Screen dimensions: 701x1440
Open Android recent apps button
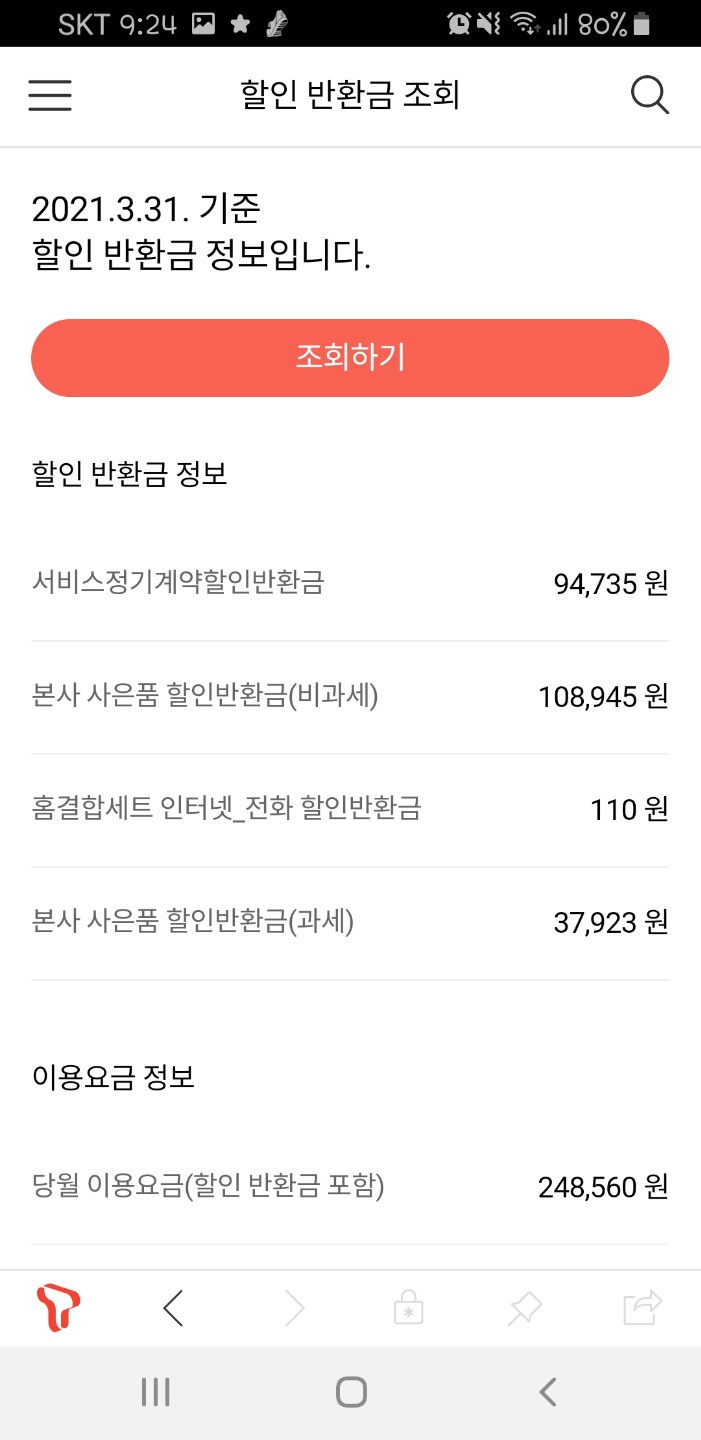(156, 1392)
